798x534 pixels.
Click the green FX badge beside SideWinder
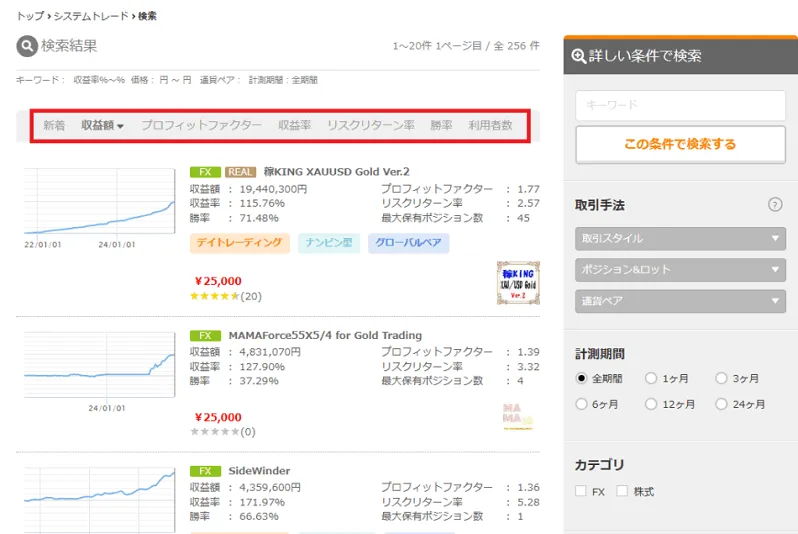[x=204, y=471]
